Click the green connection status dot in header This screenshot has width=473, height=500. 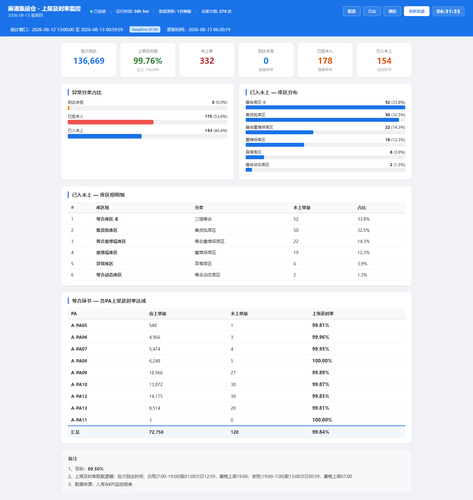91,11
